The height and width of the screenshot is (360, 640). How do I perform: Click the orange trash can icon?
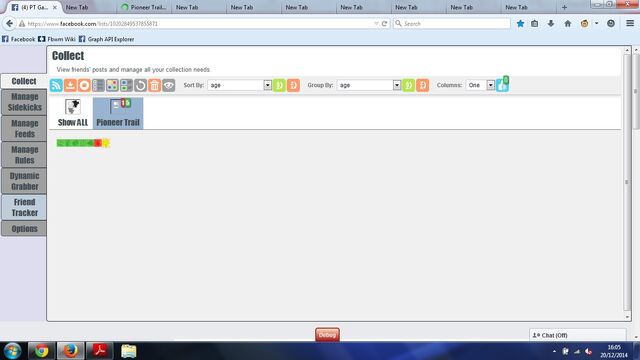pyautogui.click(x=154, y=85)
